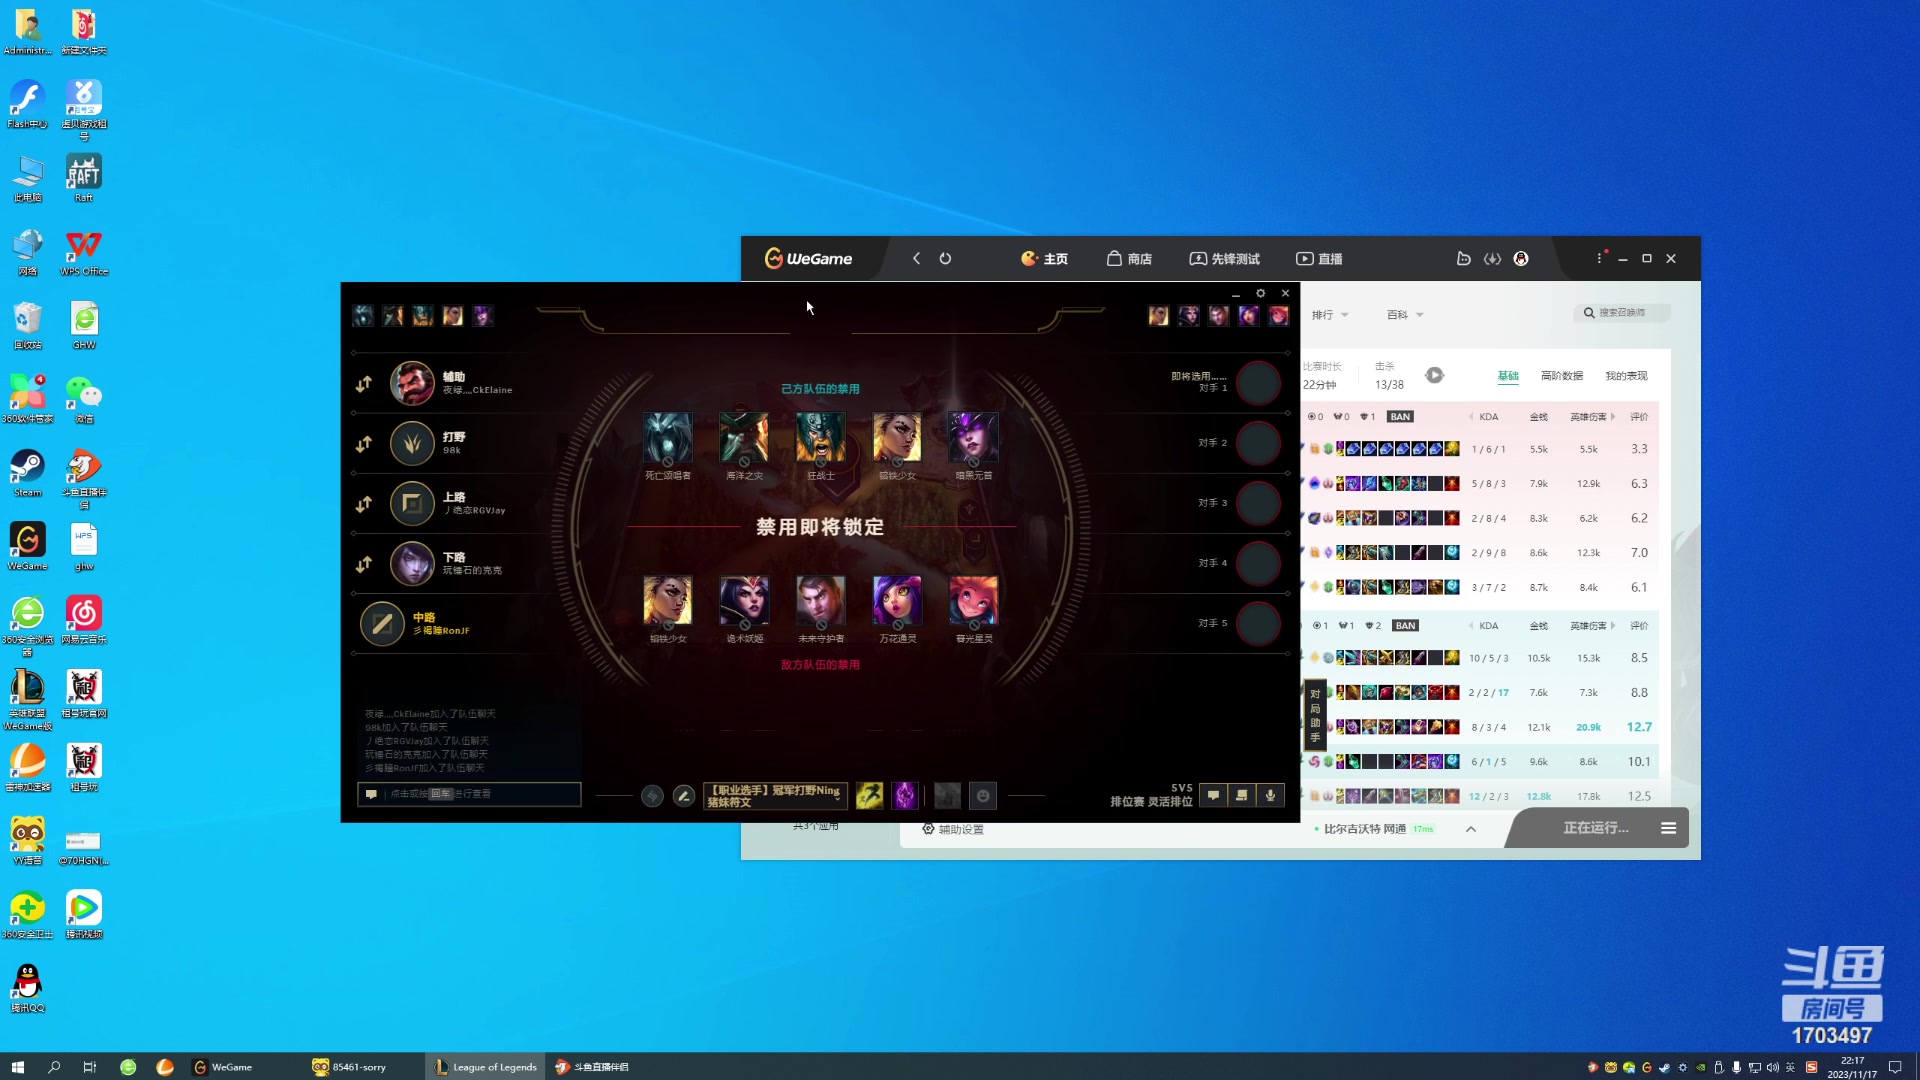Click the swap/trade position icon for 辅助
This screenshot has width=1920, height=1080.
[x=363, y=382]
